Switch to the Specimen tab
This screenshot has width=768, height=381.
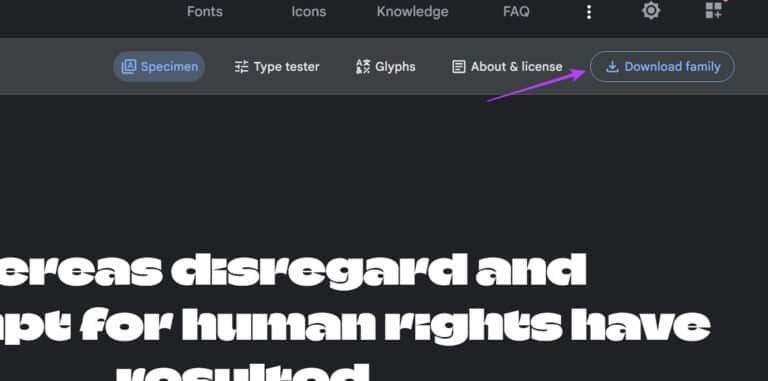pos(159,67)
